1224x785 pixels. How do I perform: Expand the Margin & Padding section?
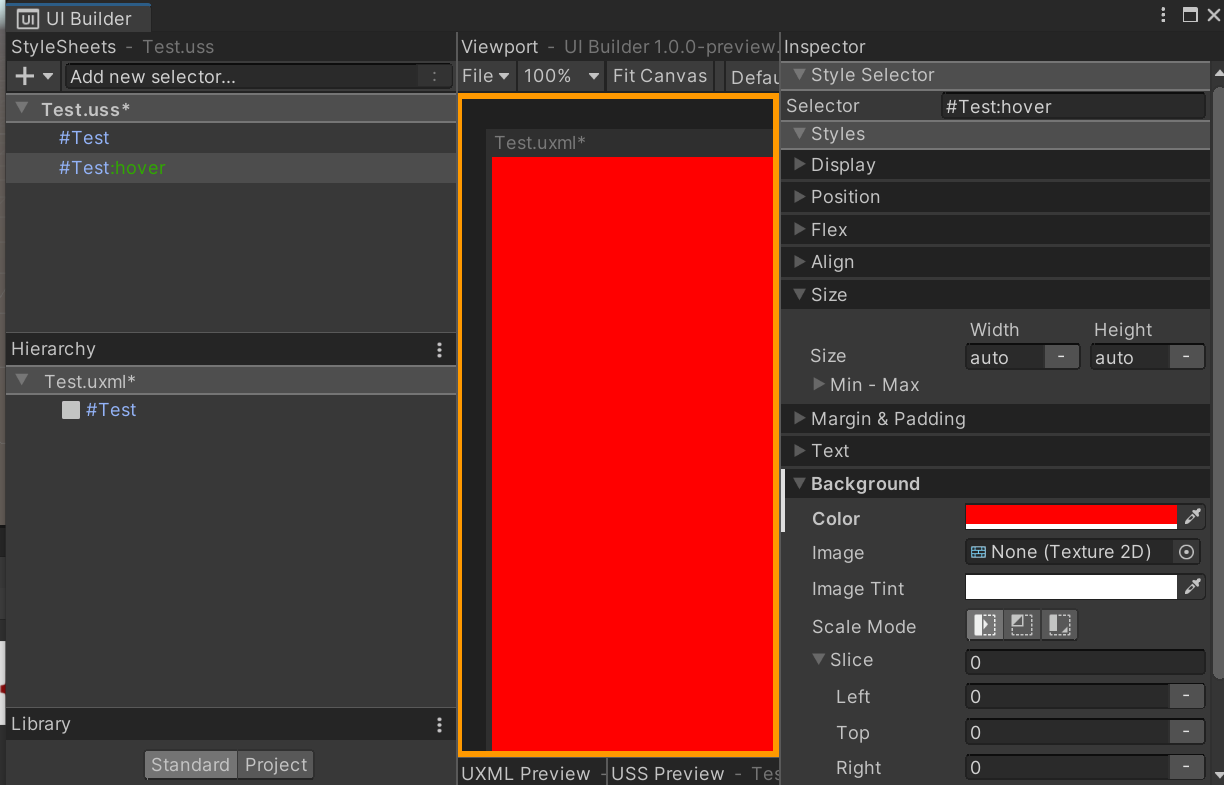798,418
